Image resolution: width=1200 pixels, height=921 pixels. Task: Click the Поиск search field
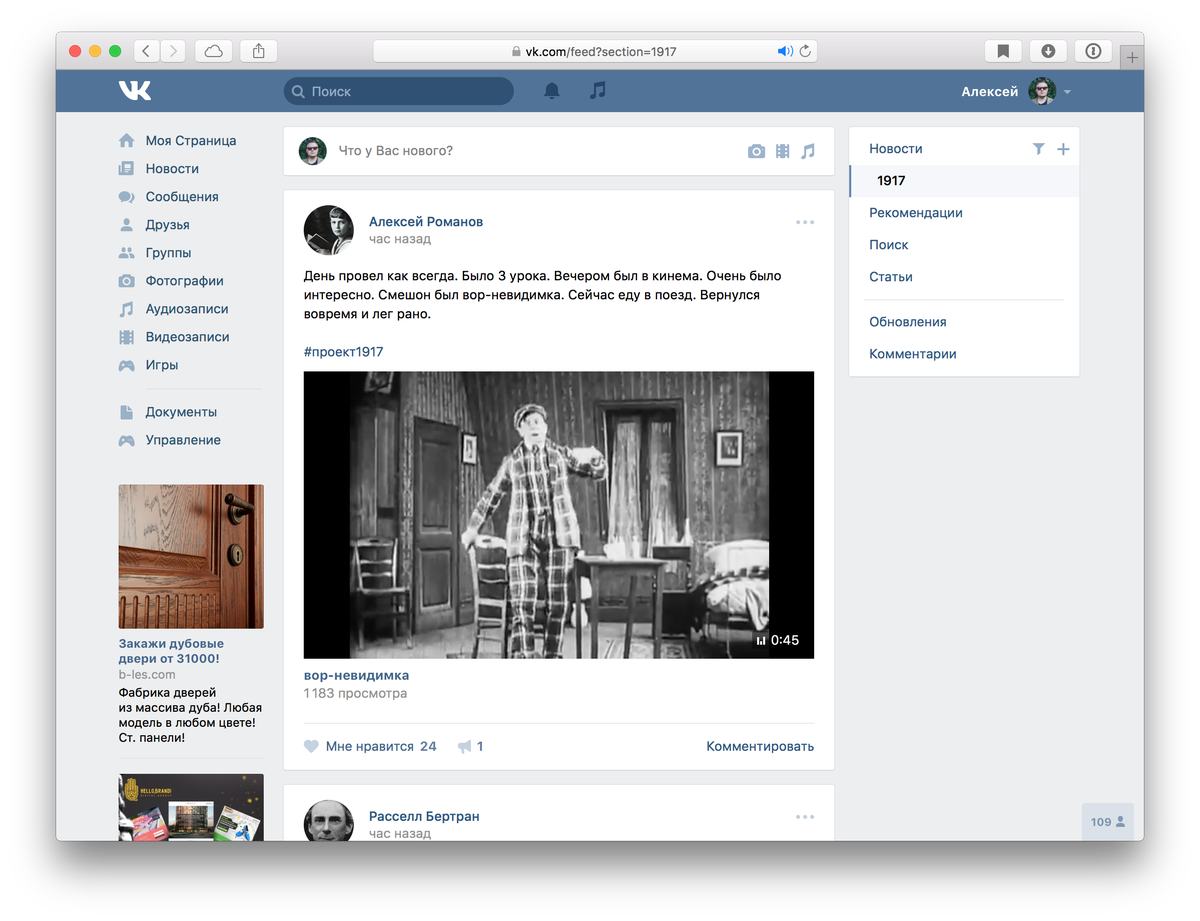[x=399, y=91]
